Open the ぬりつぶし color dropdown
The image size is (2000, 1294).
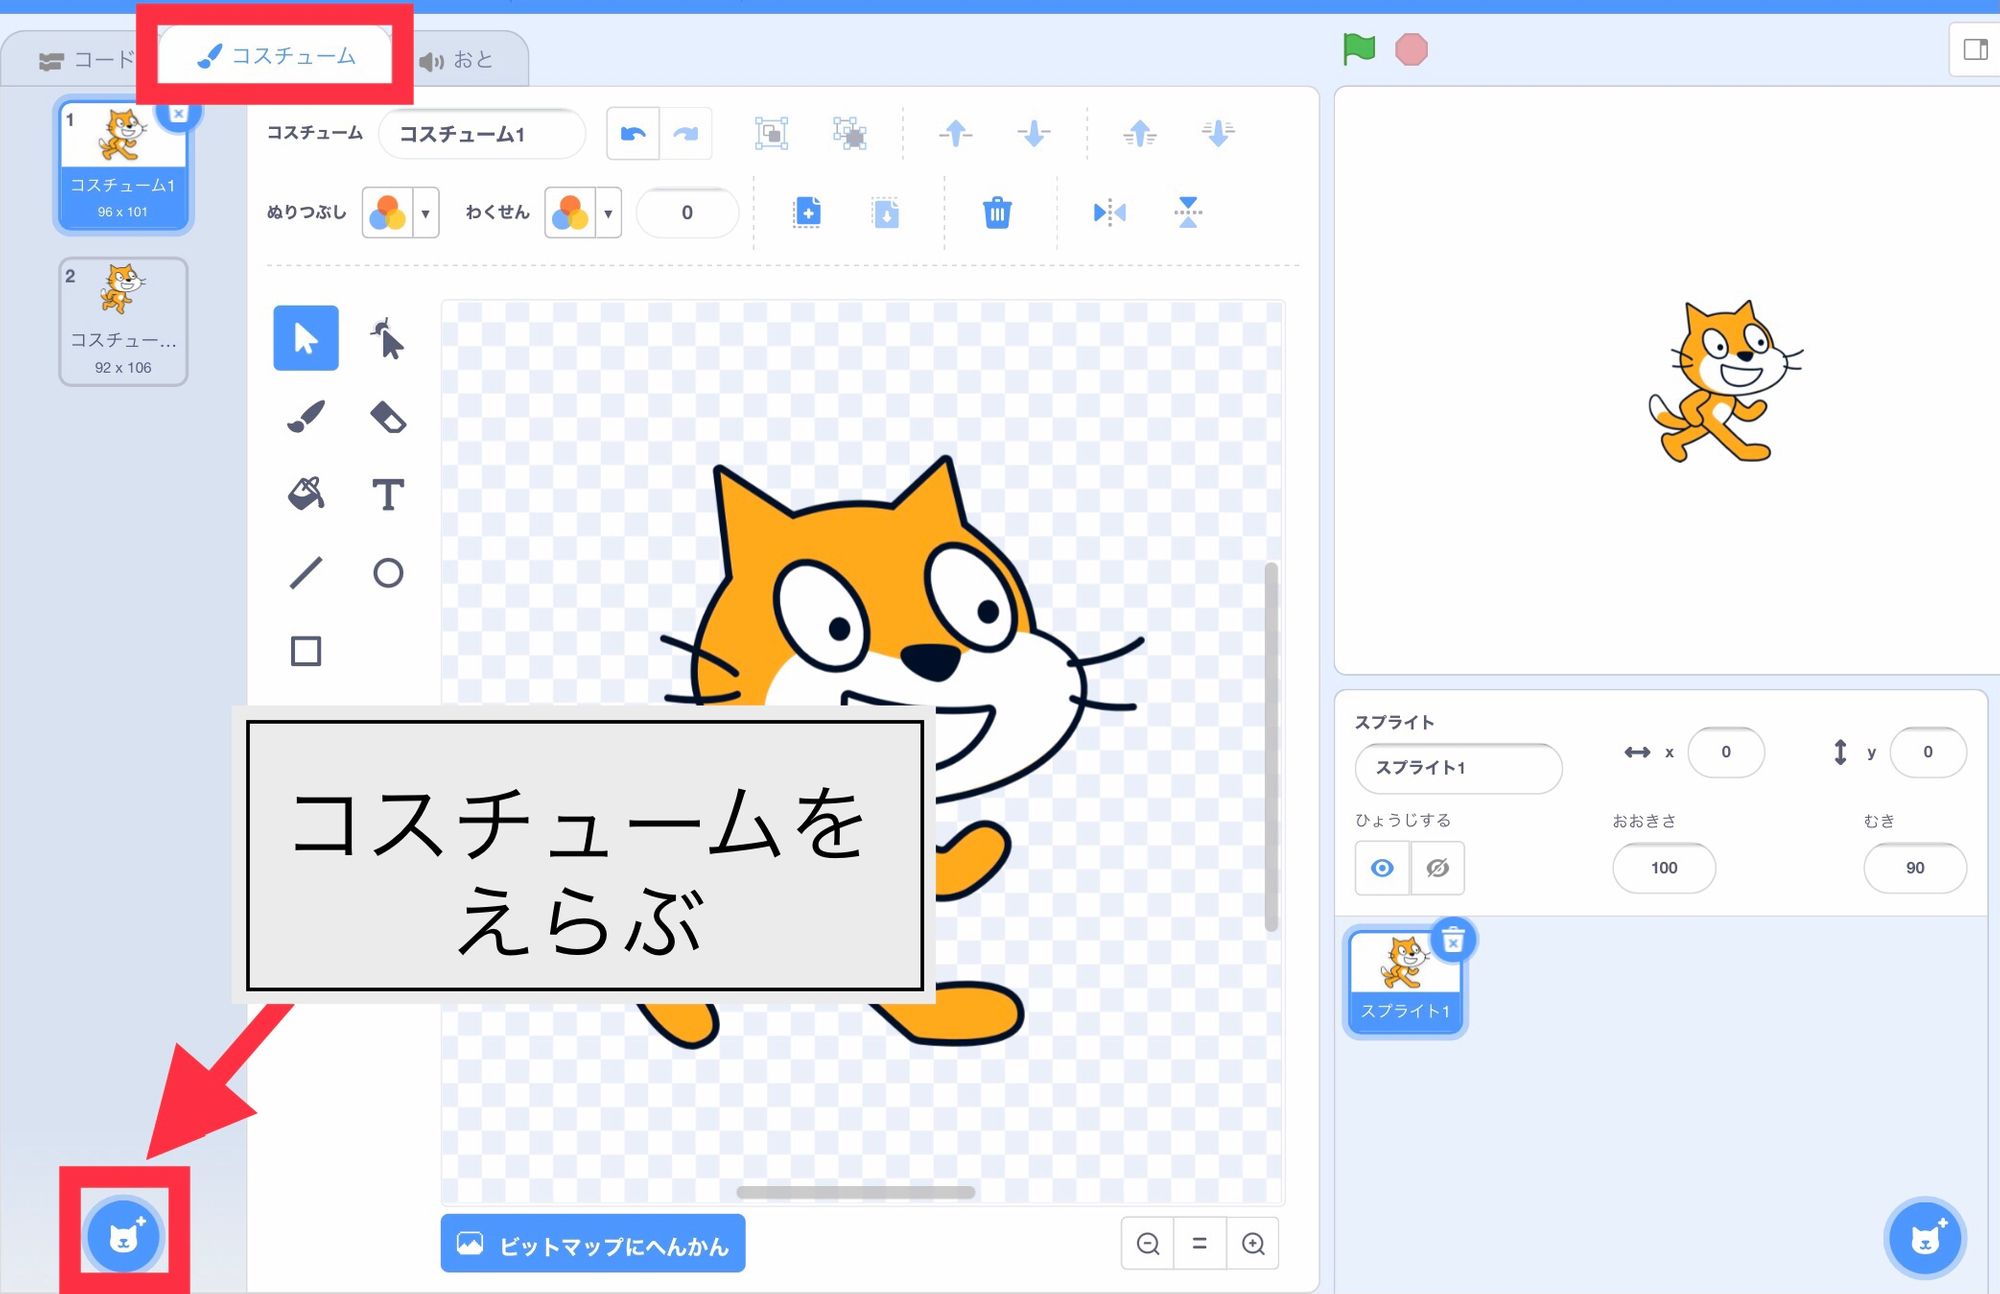click(427, 212)
